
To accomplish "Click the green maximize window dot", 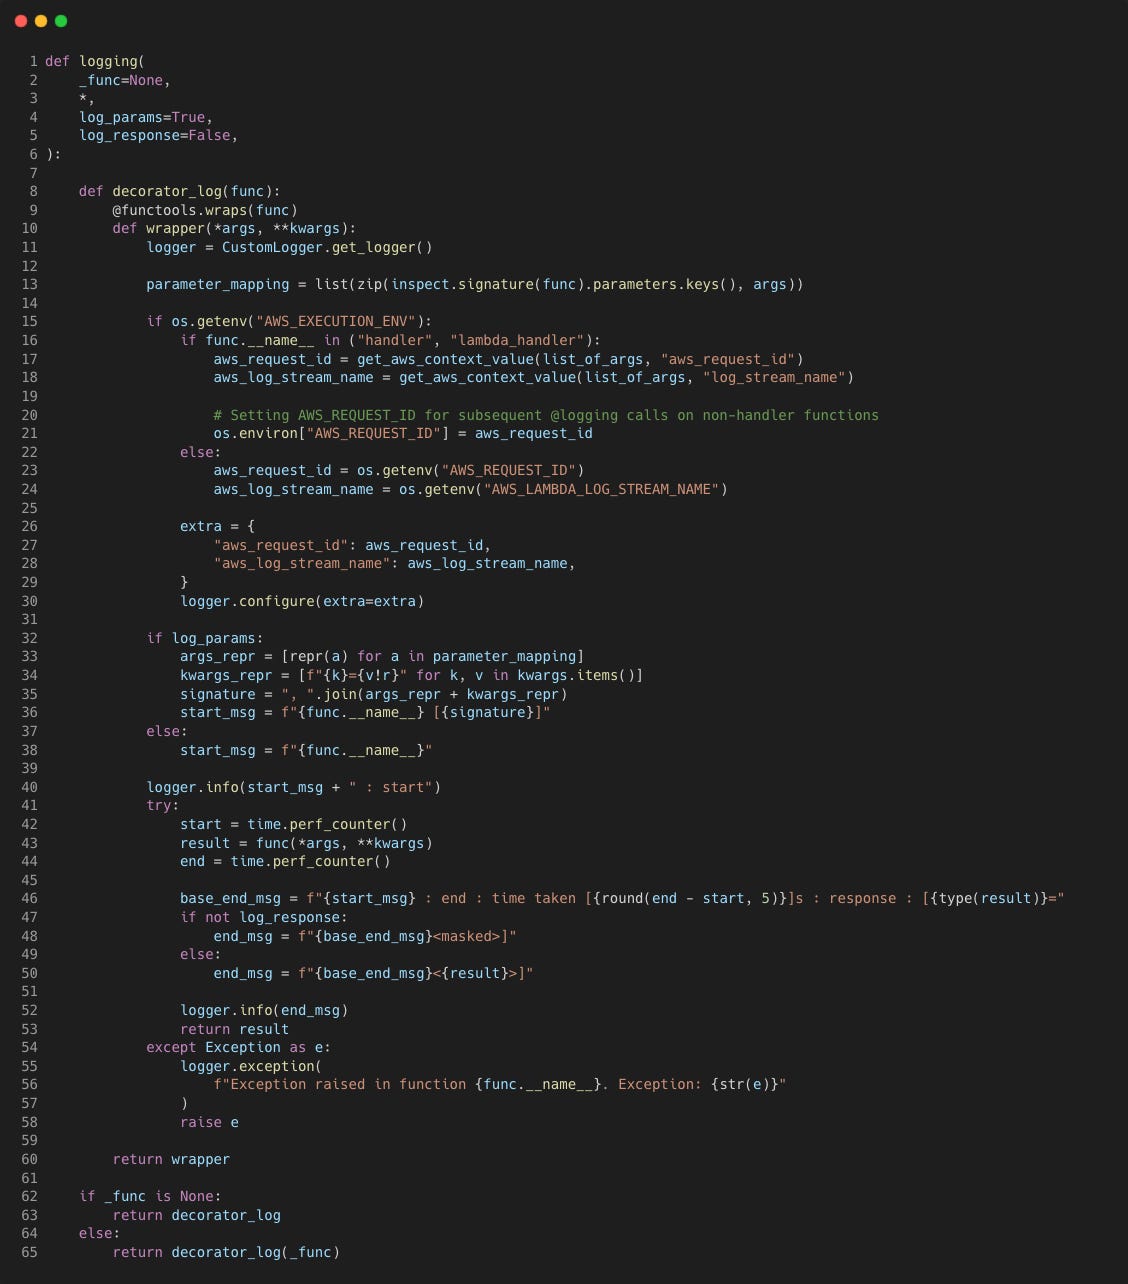I will pyautogui.click(x=61, y=21).
